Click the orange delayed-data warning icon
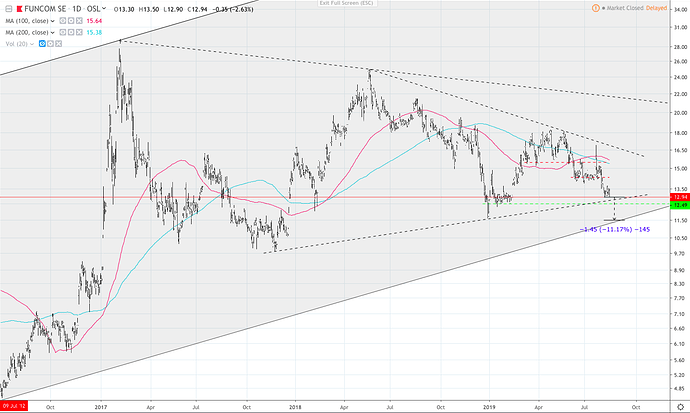This screenshot has width=690, height=413. coord(595,8)
